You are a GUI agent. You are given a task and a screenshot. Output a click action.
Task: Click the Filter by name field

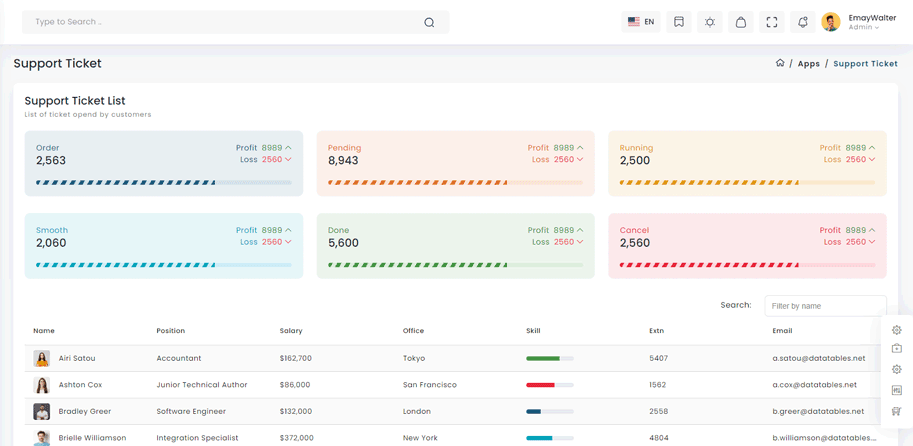click(825, 306)
